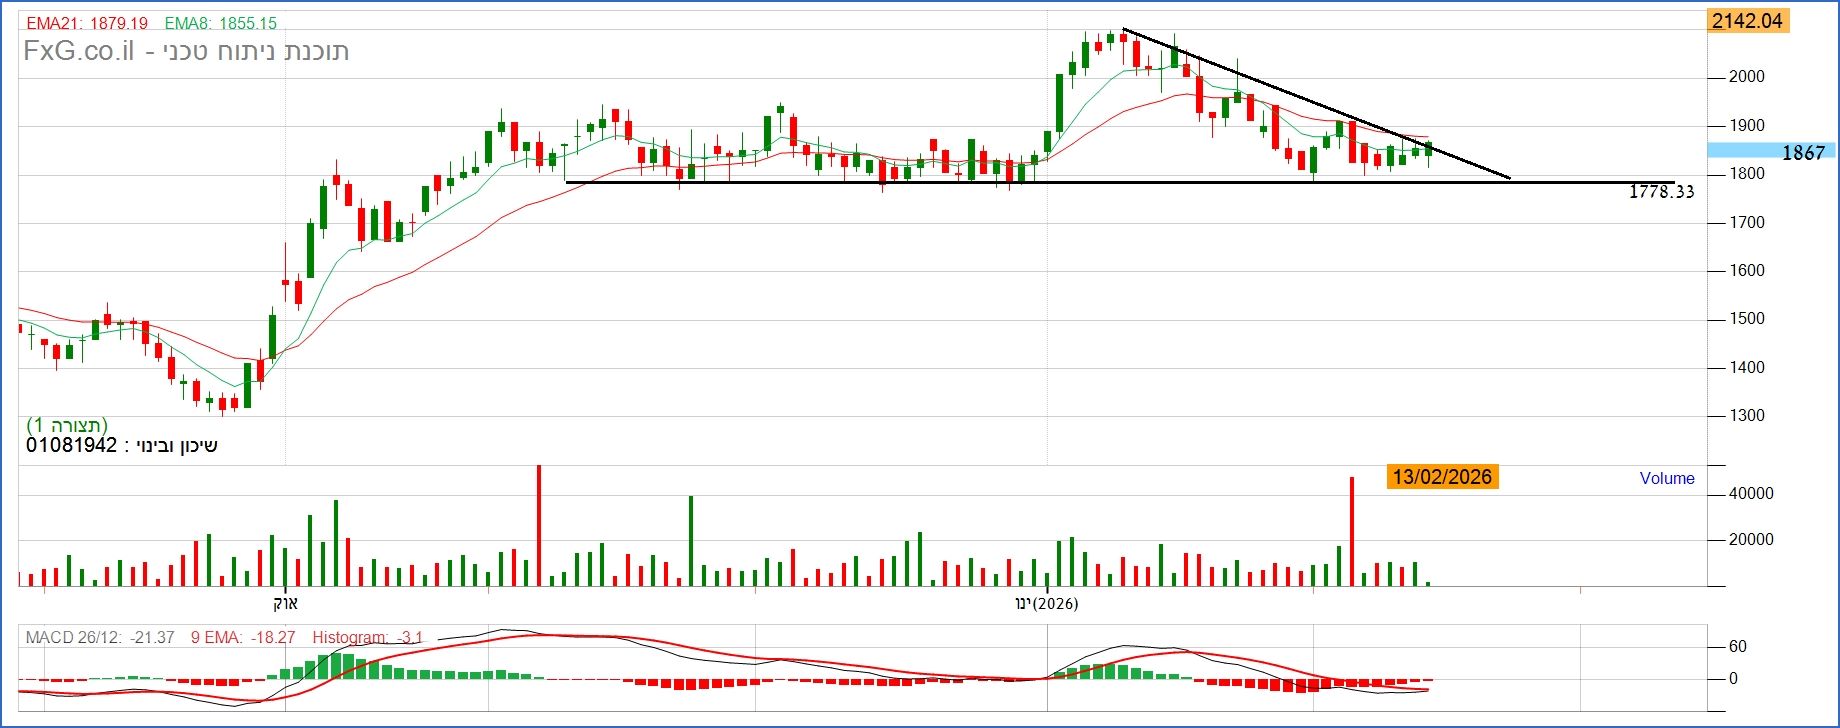Select the 40000 volume axis tick
Image resolution: width=1840 pixels, height=728 pixels.
tap(1752, 493)
